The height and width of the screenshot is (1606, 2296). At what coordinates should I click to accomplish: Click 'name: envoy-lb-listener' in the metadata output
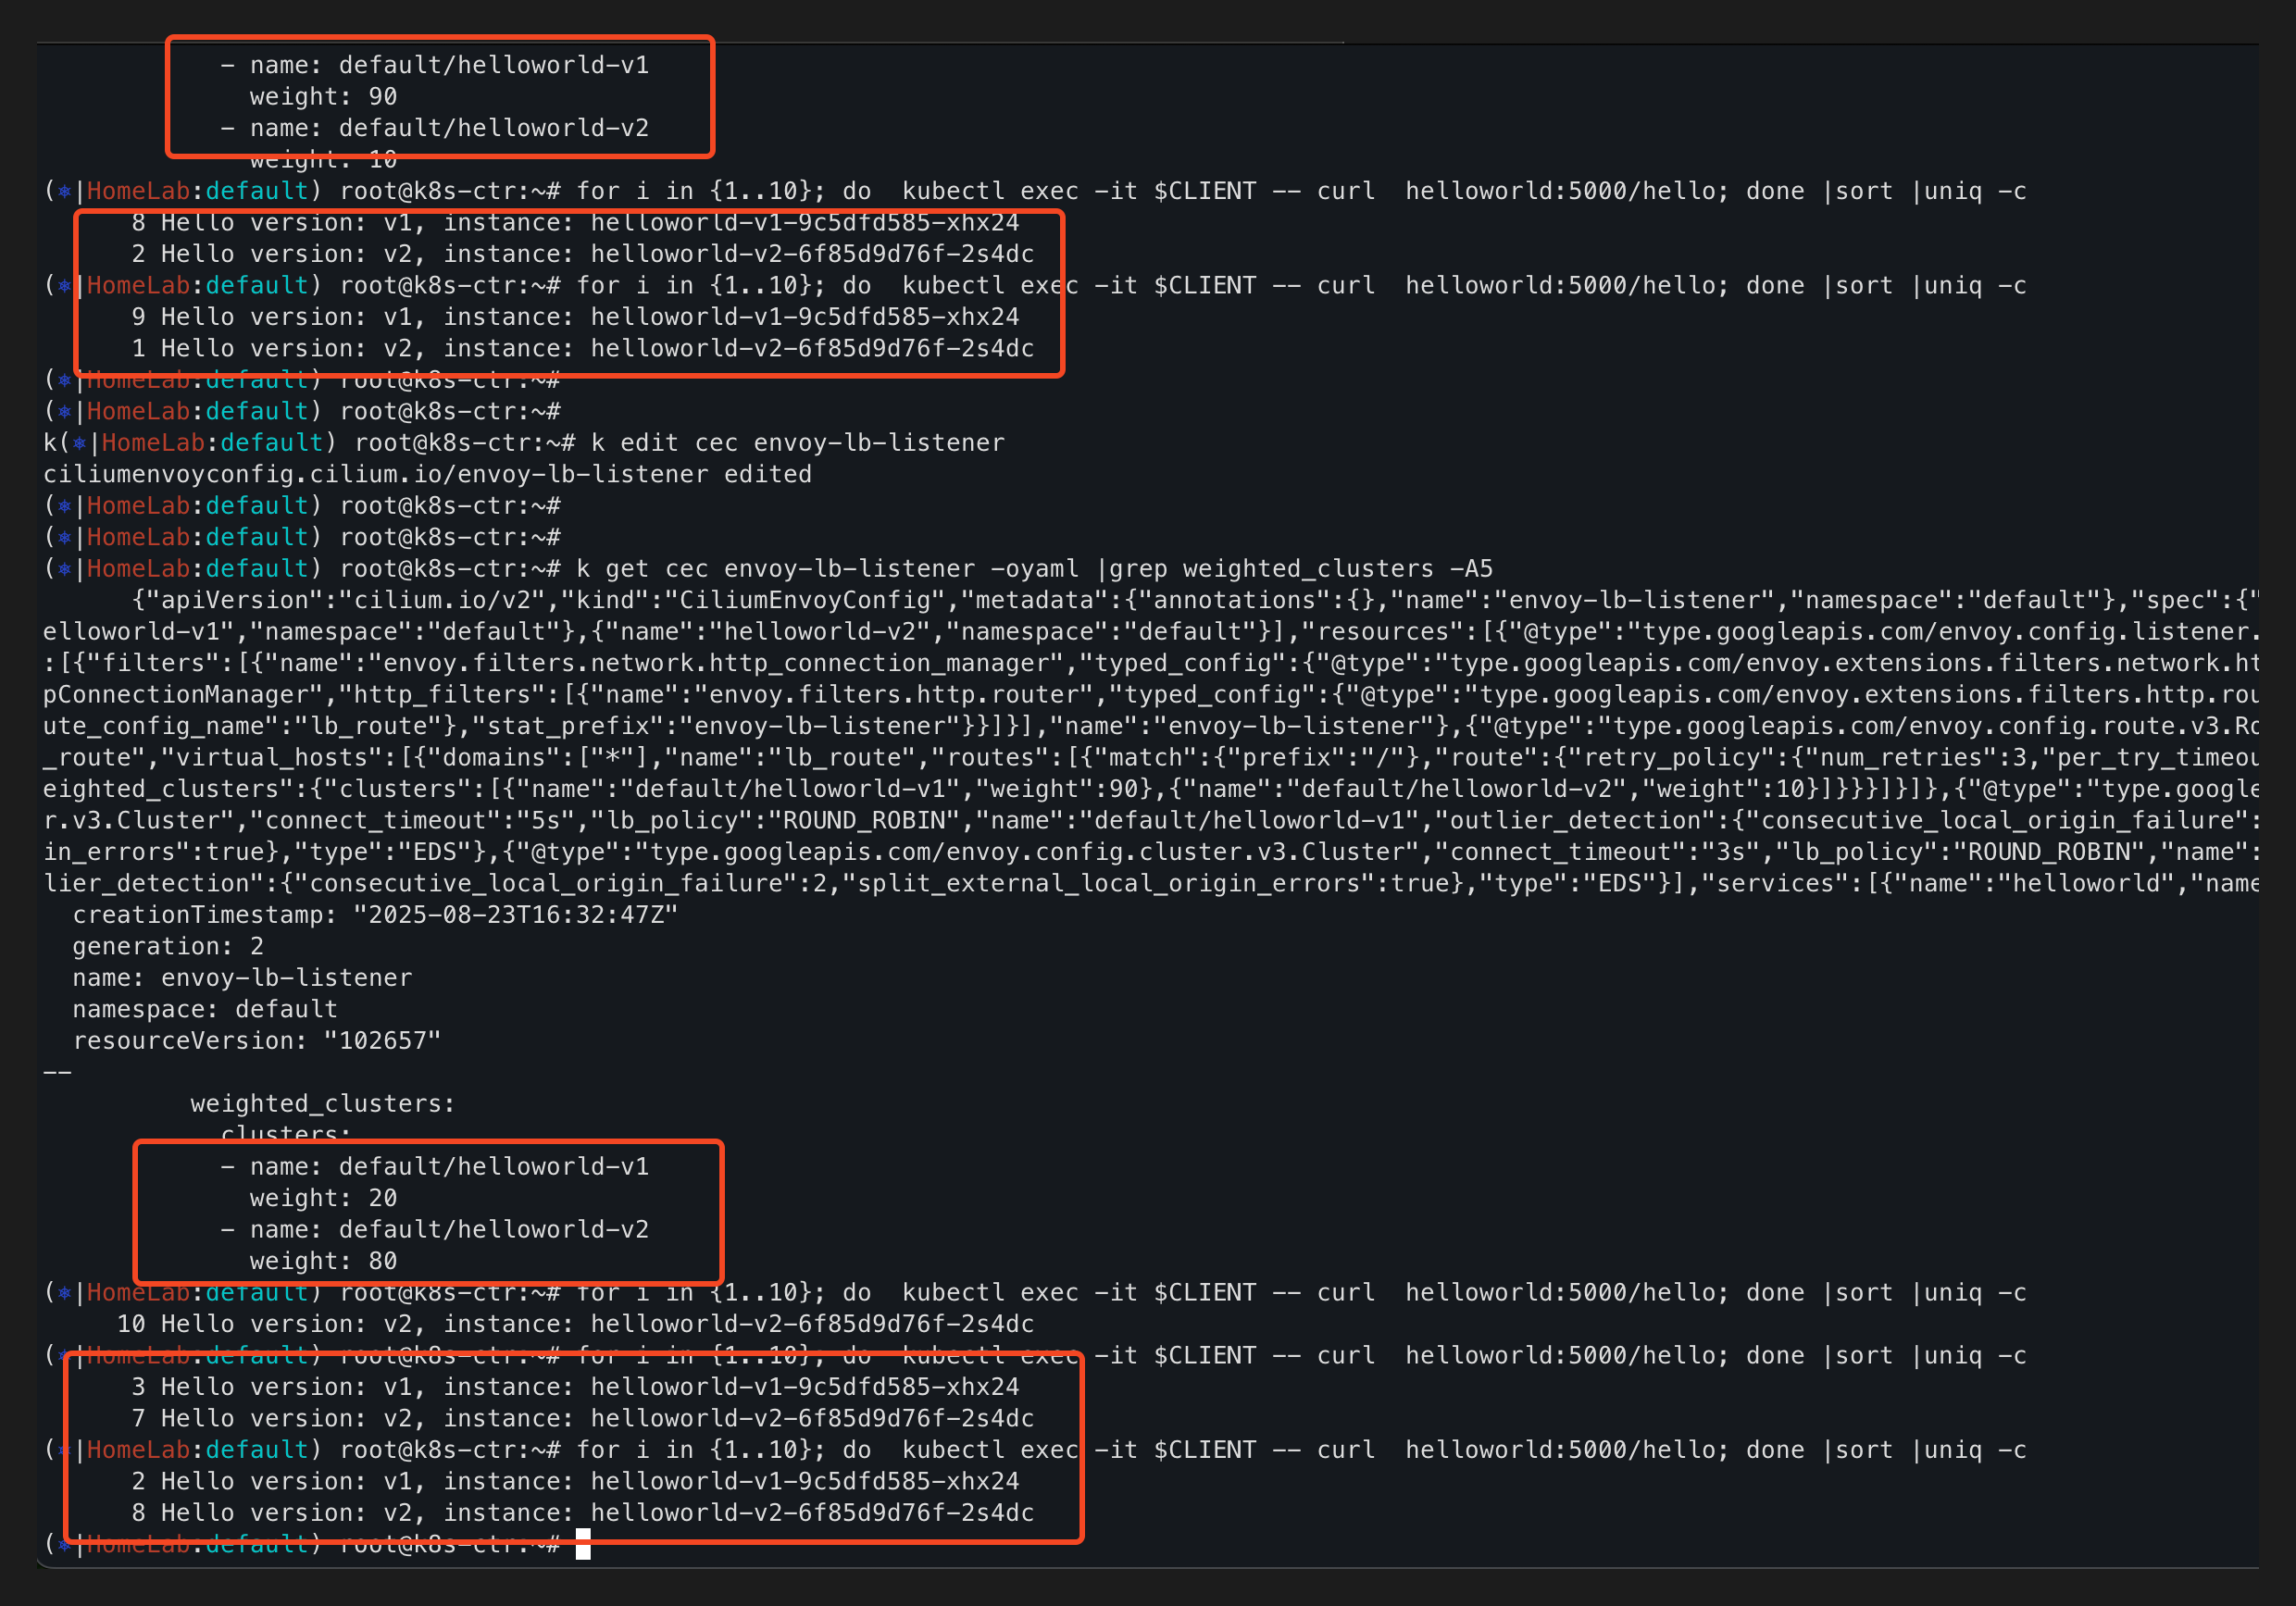click(x=242, y=978)
